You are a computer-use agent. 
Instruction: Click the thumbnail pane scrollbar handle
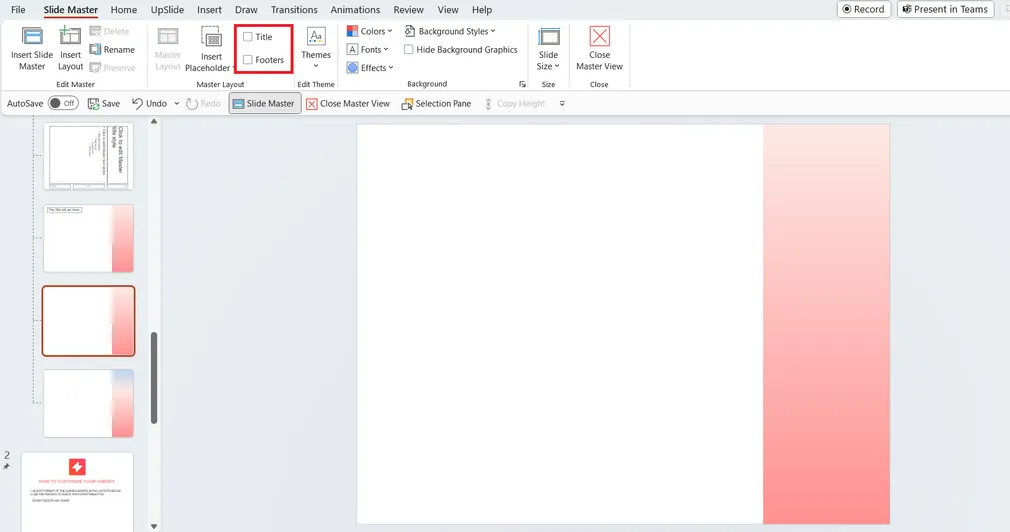[x=154, y=377]
